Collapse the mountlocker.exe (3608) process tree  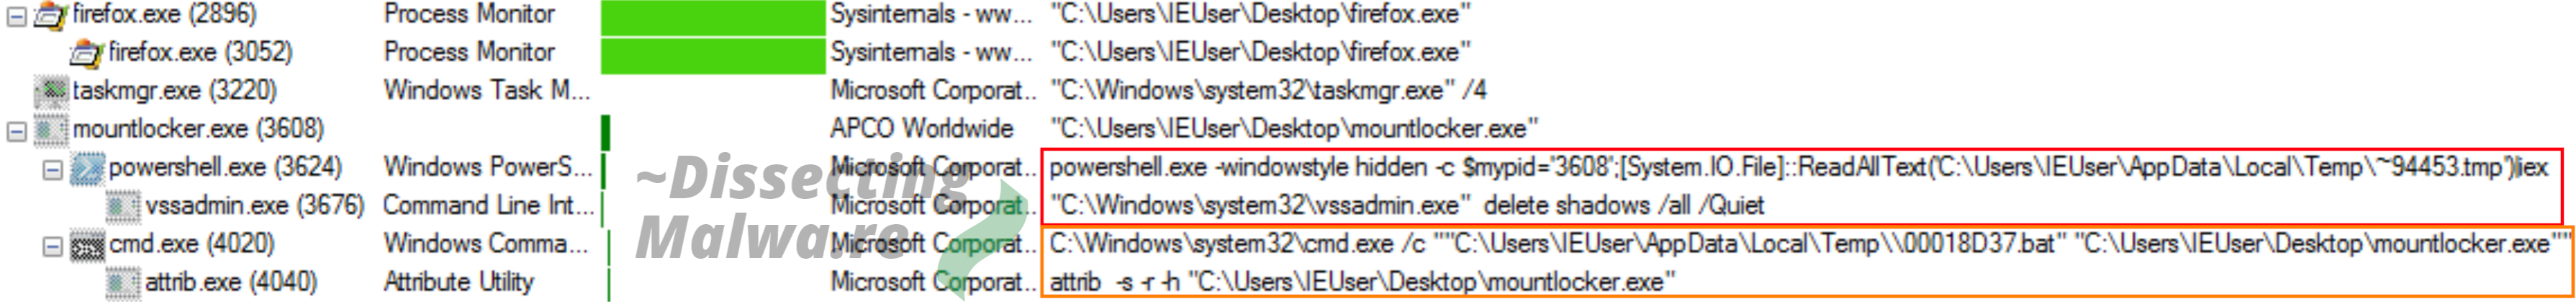[16, 130]
